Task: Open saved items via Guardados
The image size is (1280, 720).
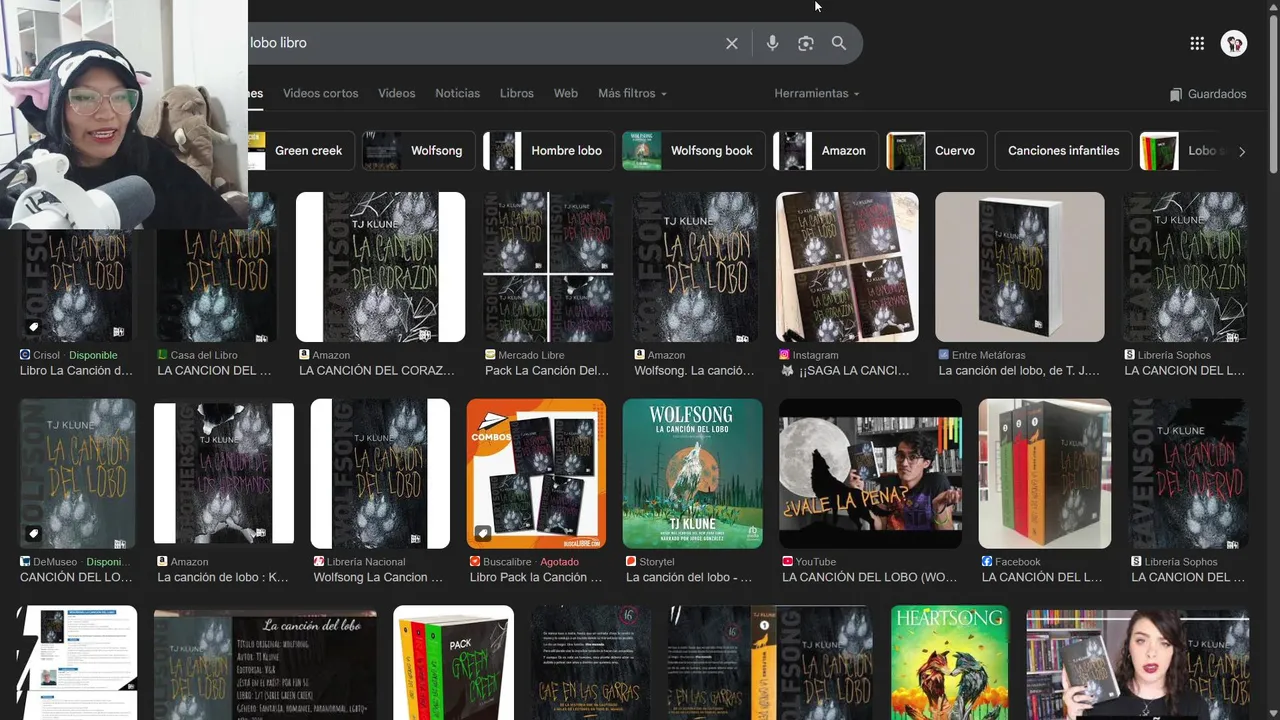Action: pos(1208,94)
